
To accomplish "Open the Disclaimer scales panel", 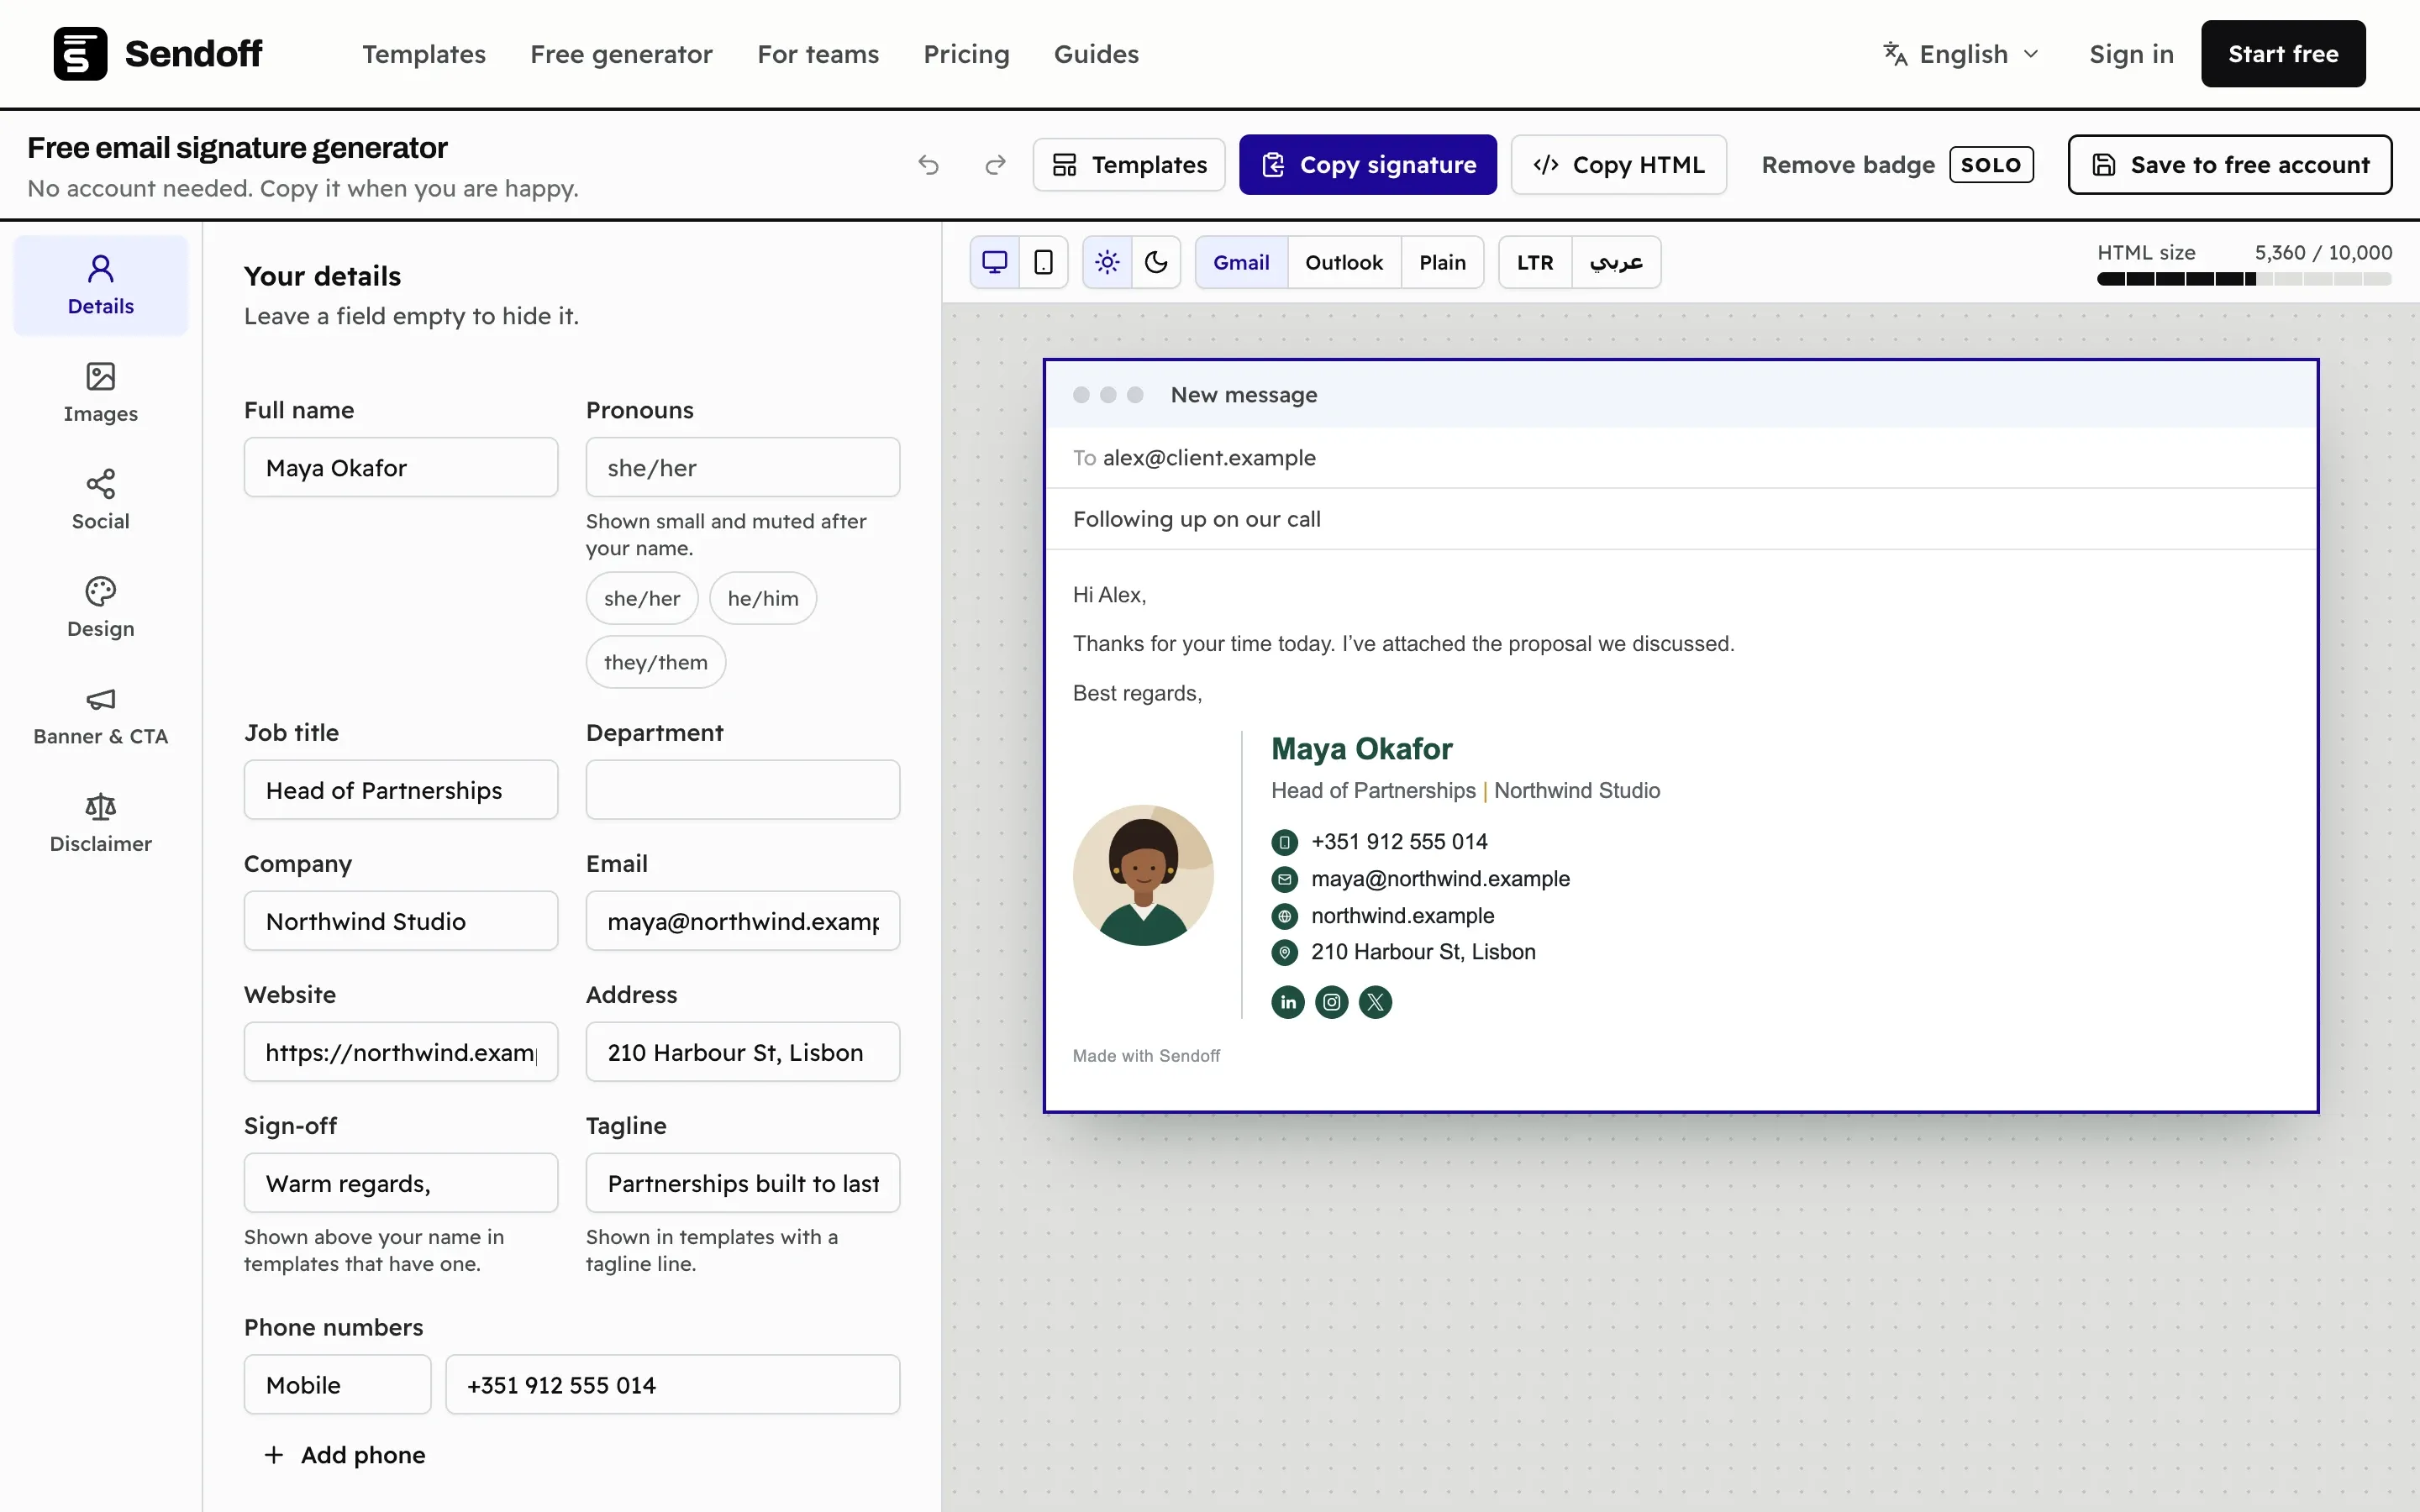I will coord(101,823).
